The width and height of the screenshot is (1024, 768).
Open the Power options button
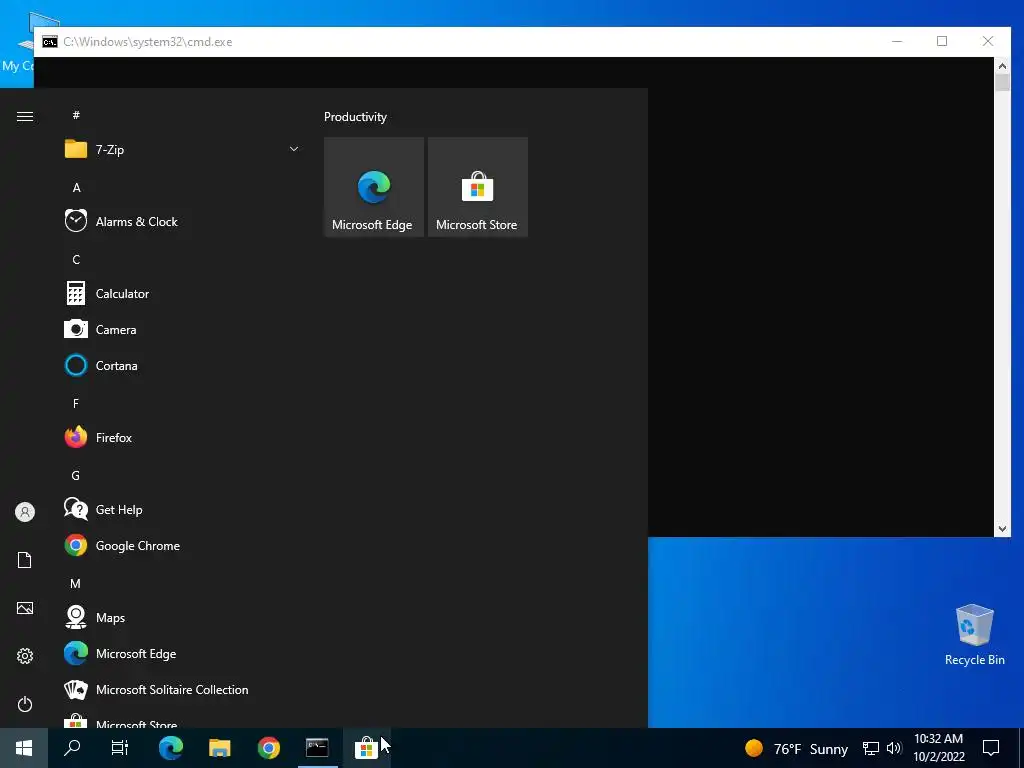[25, 704]
